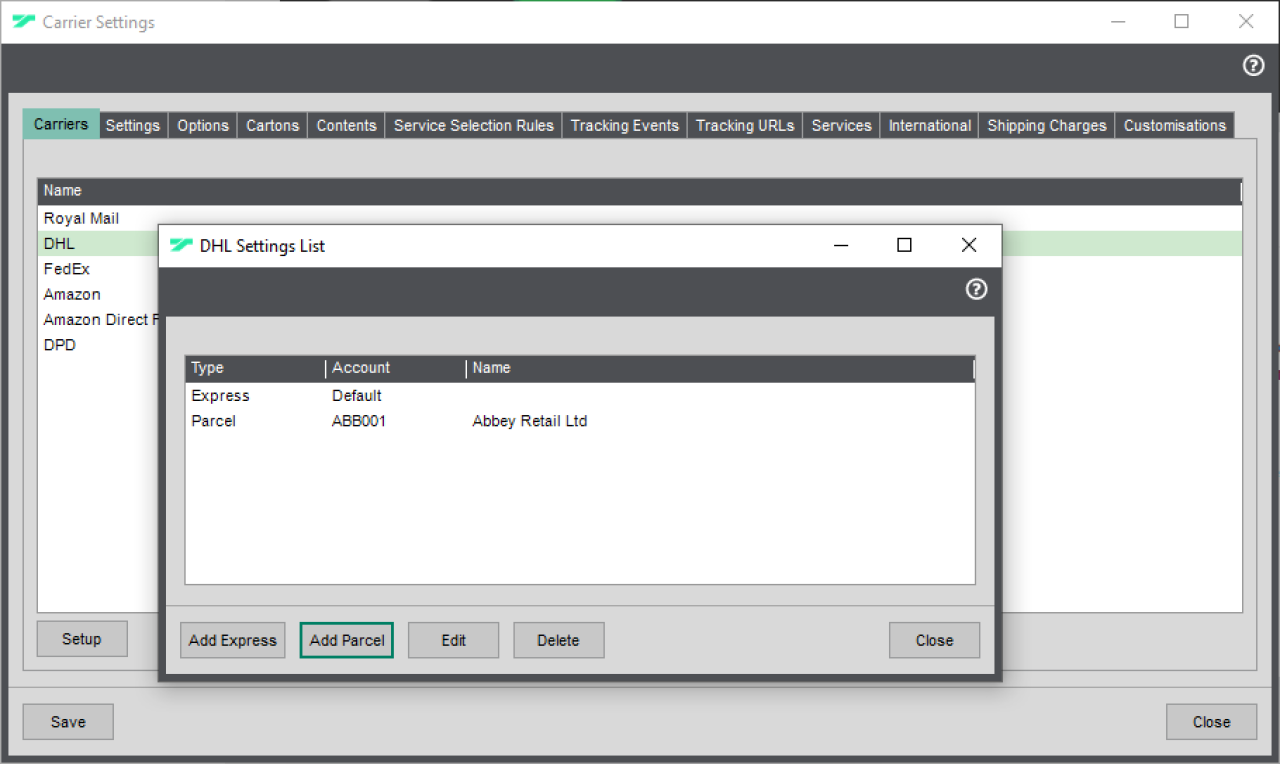Save the carrier settings

click(x=68, y=722)
